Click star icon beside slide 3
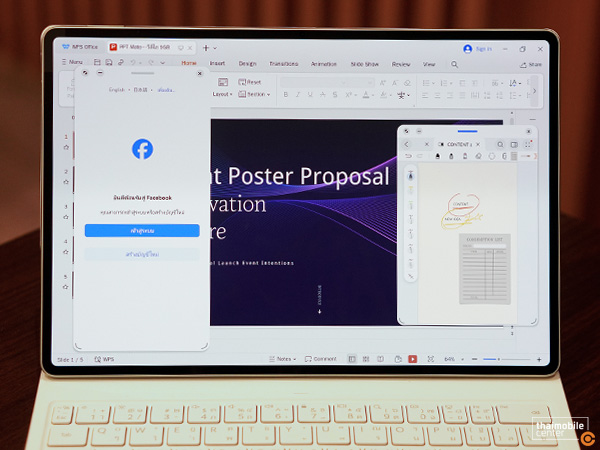 [x=66, y=217]
